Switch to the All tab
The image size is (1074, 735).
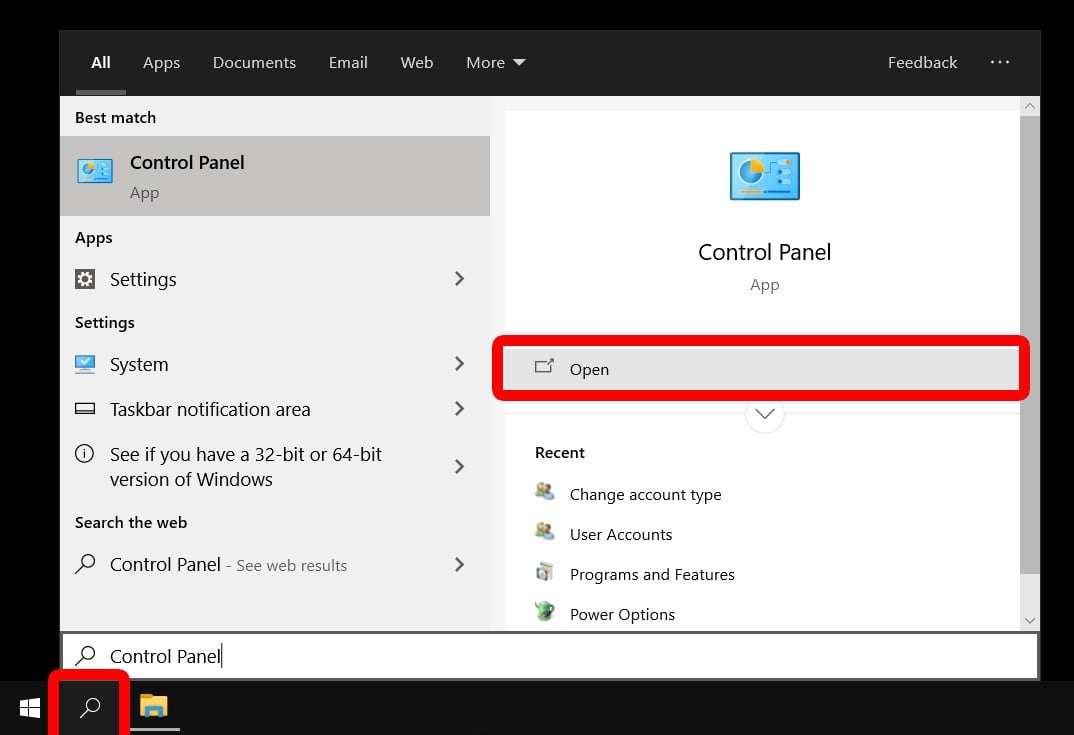point(101,62)
